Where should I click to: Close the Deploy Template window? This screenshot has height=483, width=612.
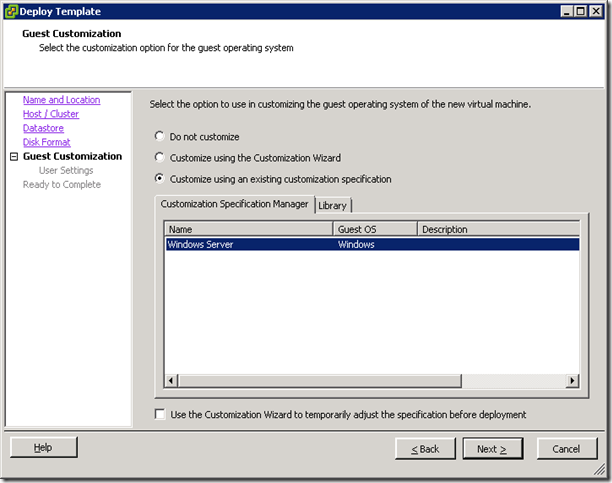[x=596, y=11]
